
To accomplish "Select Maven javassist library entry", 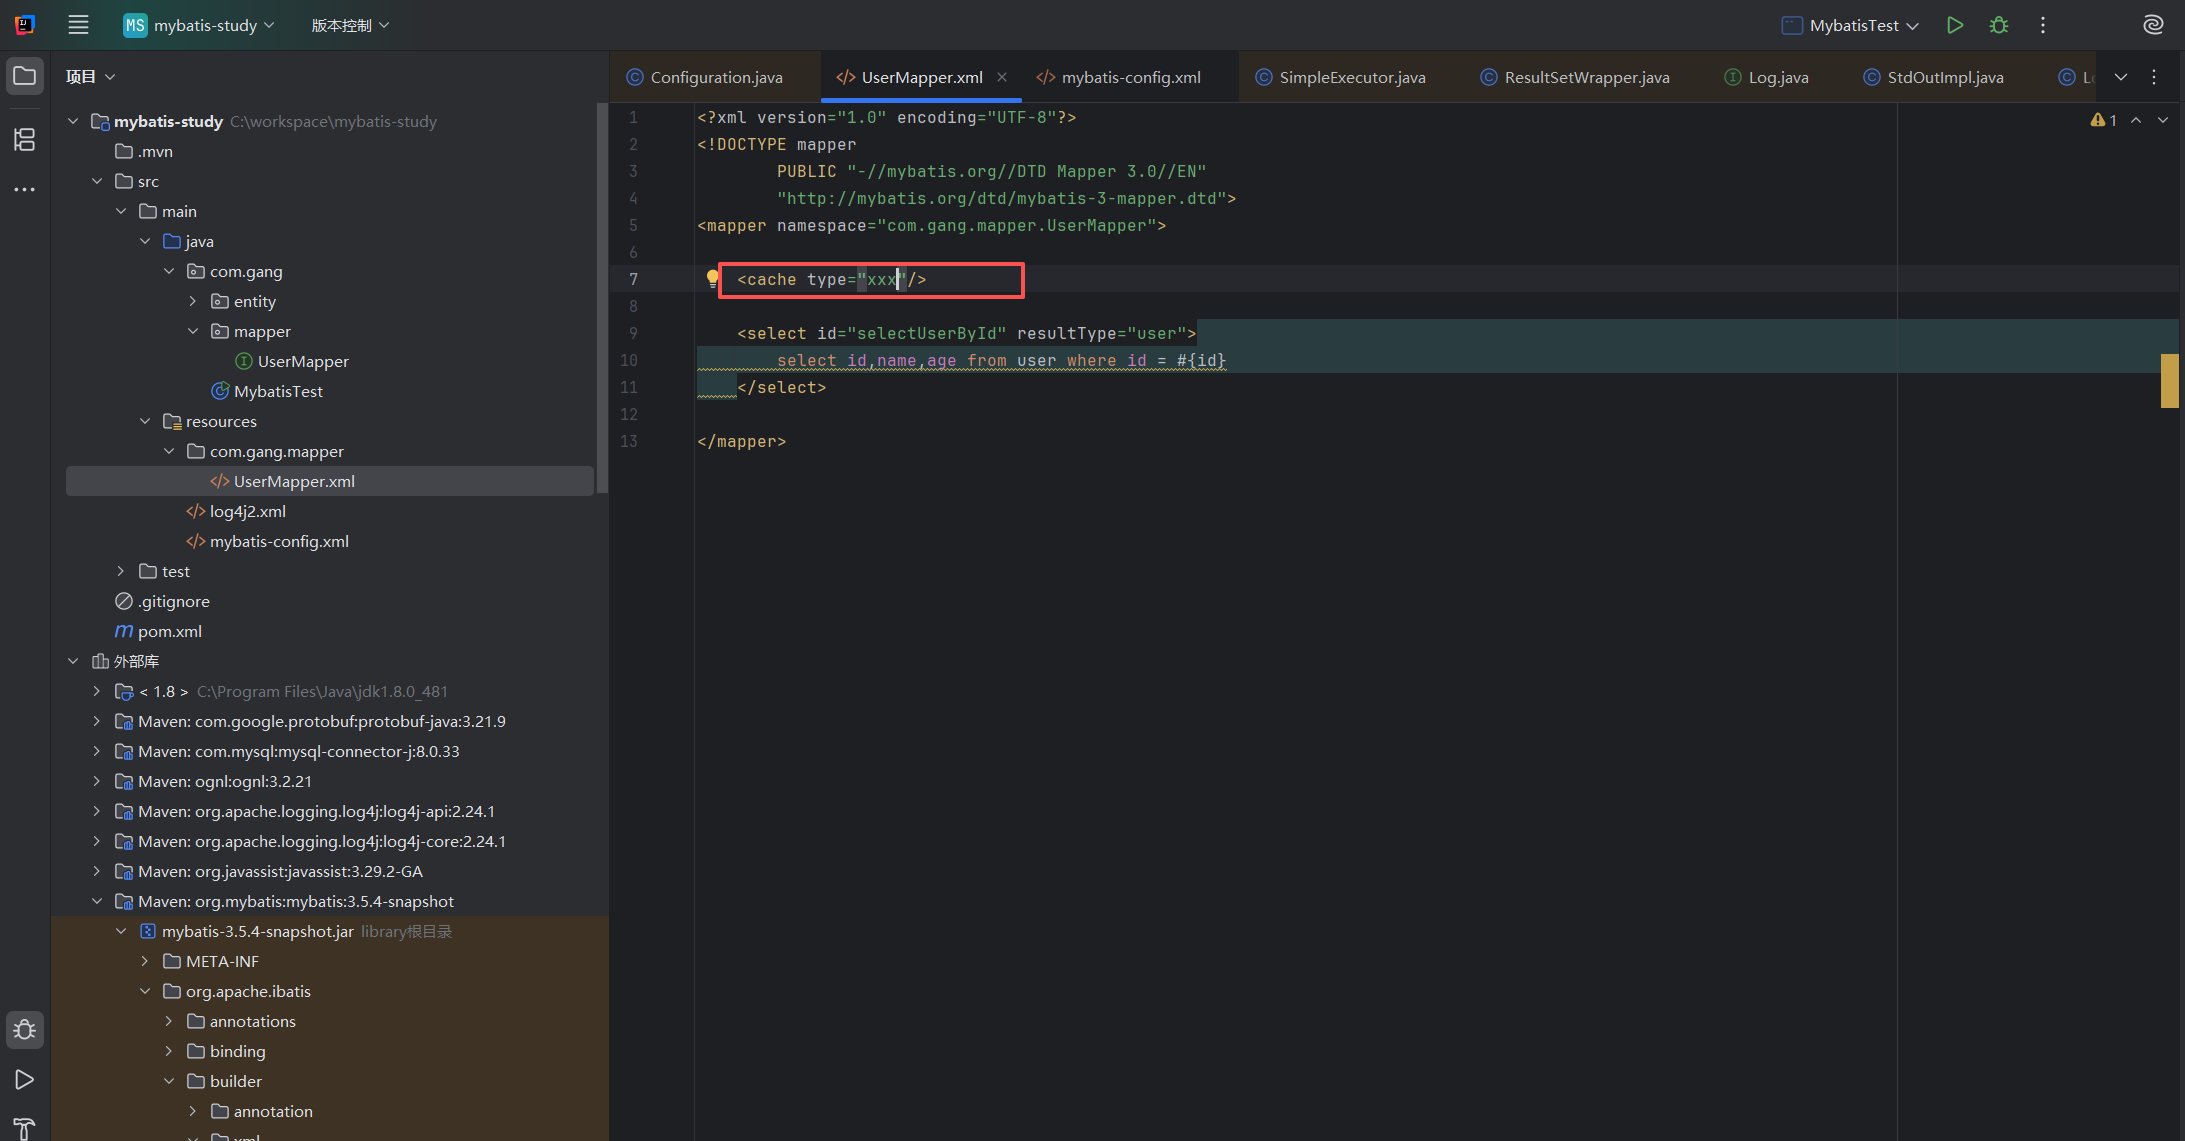I will pyautogui.click(x=269, y=871).
